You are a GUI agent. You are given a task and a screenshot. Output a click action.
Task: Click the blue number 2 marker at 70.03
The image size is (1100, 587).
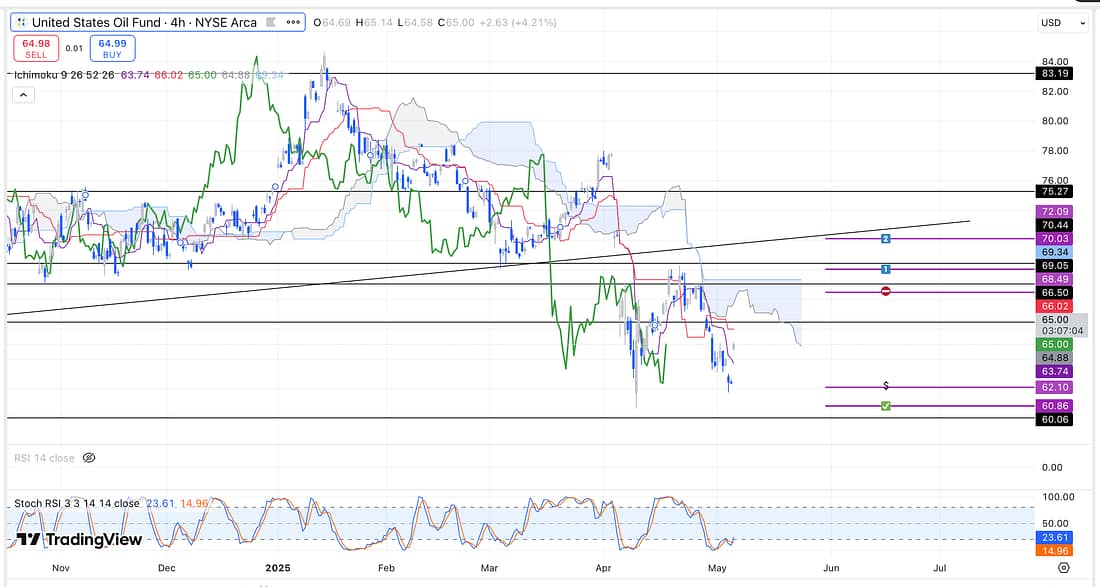pyautogui.click(x=886, y=239)
